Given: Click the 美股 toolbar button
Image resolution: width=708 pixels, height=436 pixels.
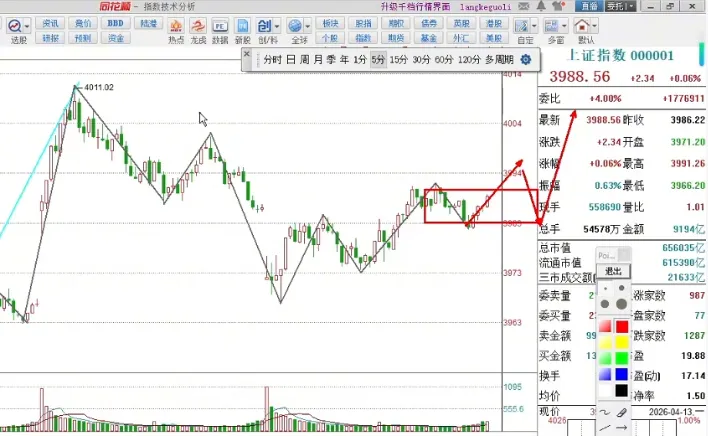Looking at the screenshot, I should pos(494,38).
